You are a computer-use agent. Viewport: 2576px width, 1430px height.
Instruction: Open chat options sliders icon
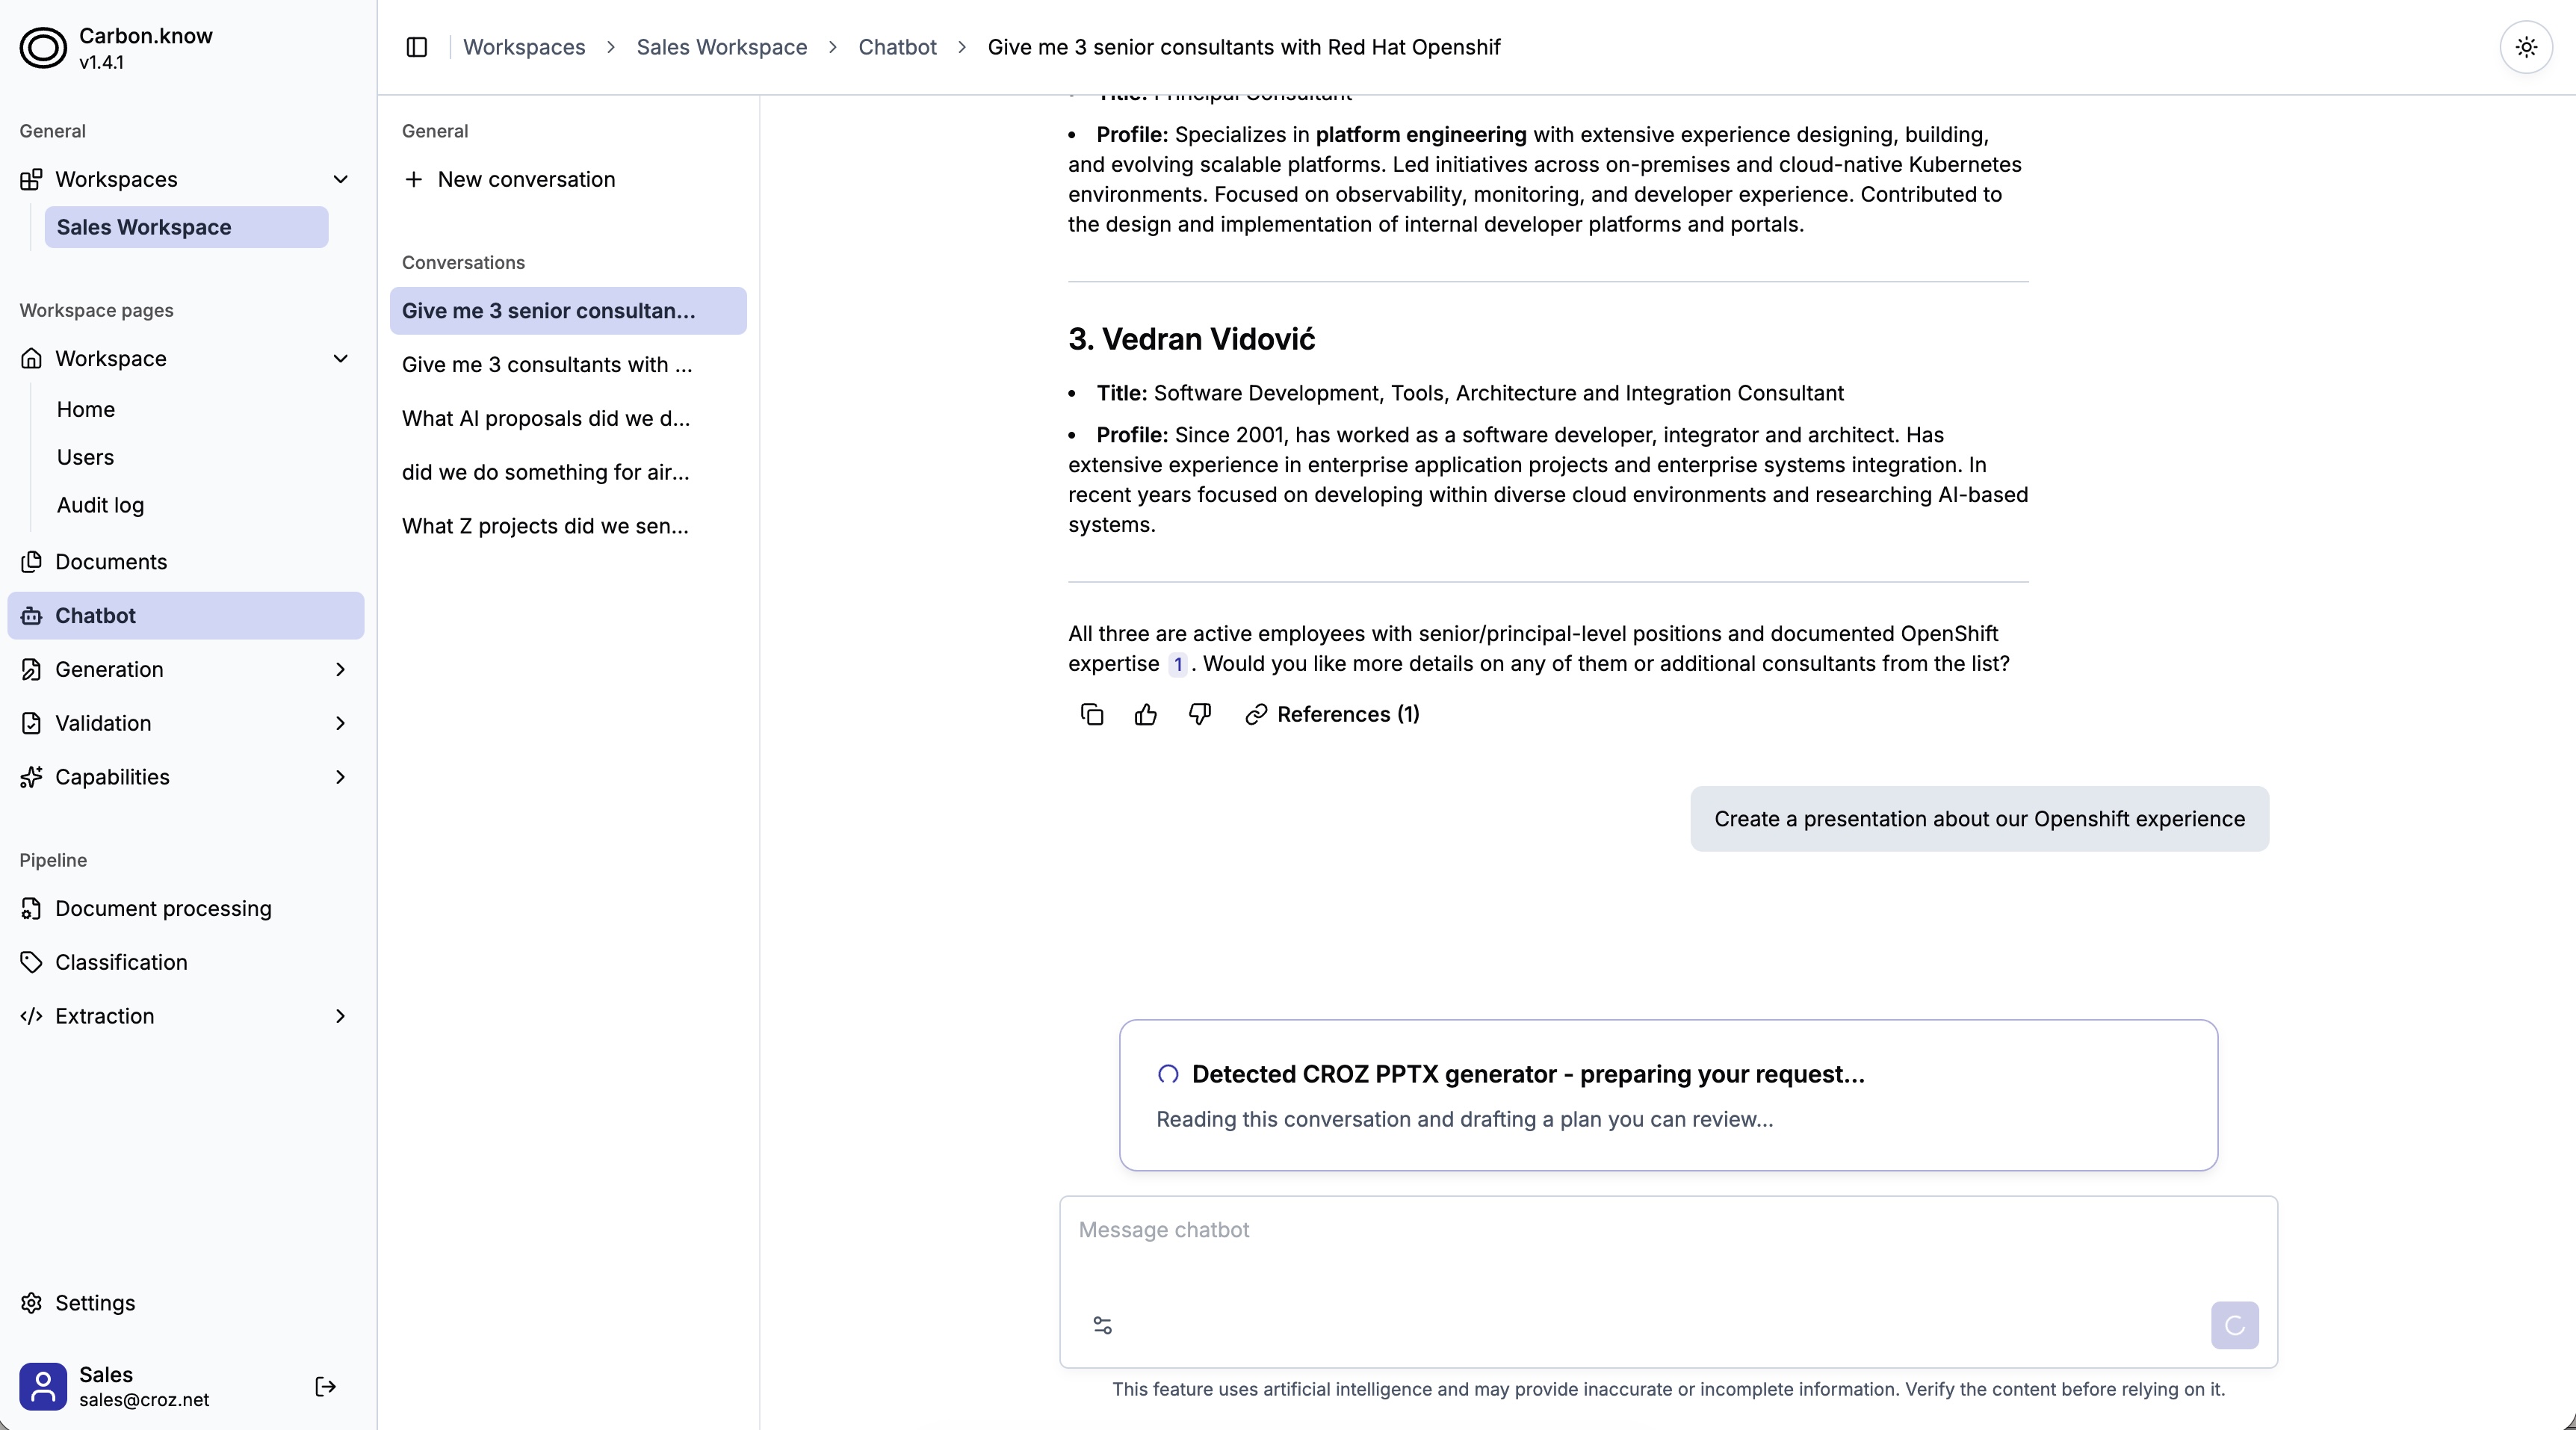coord(1102,1325)
